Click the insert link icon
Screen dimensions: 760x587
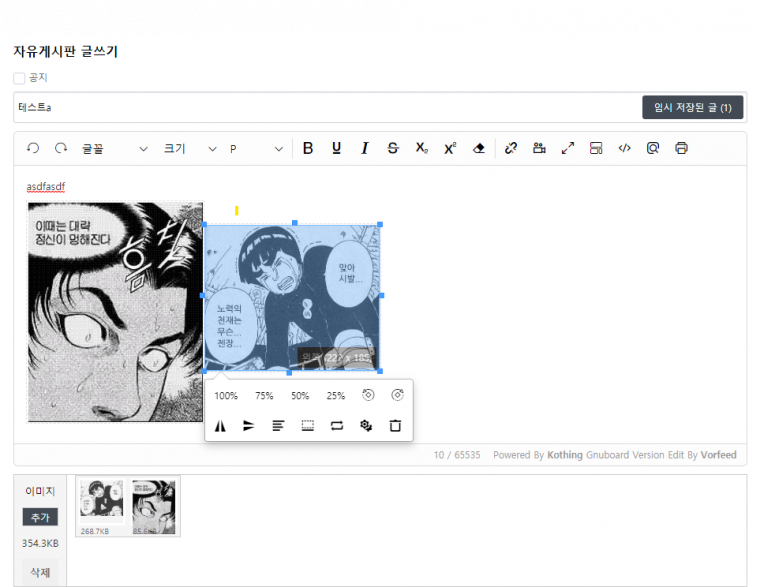coord(511,148)
